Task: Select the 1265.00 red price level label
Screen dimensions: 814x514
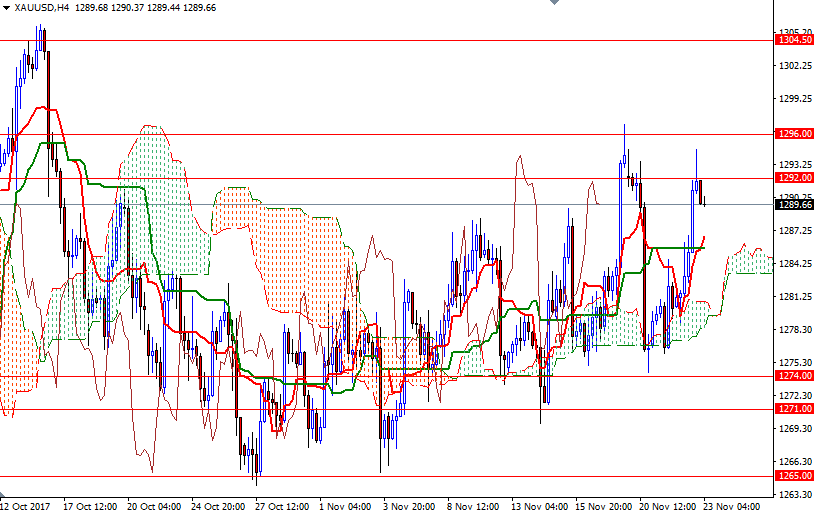Action: (794, 476)
